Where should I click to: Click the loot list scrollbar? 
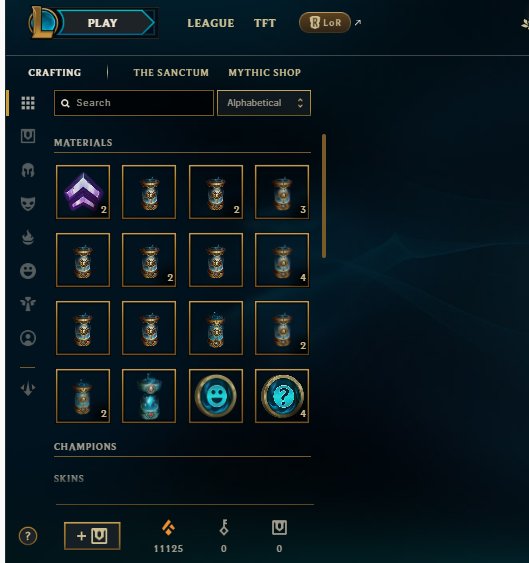324,196
